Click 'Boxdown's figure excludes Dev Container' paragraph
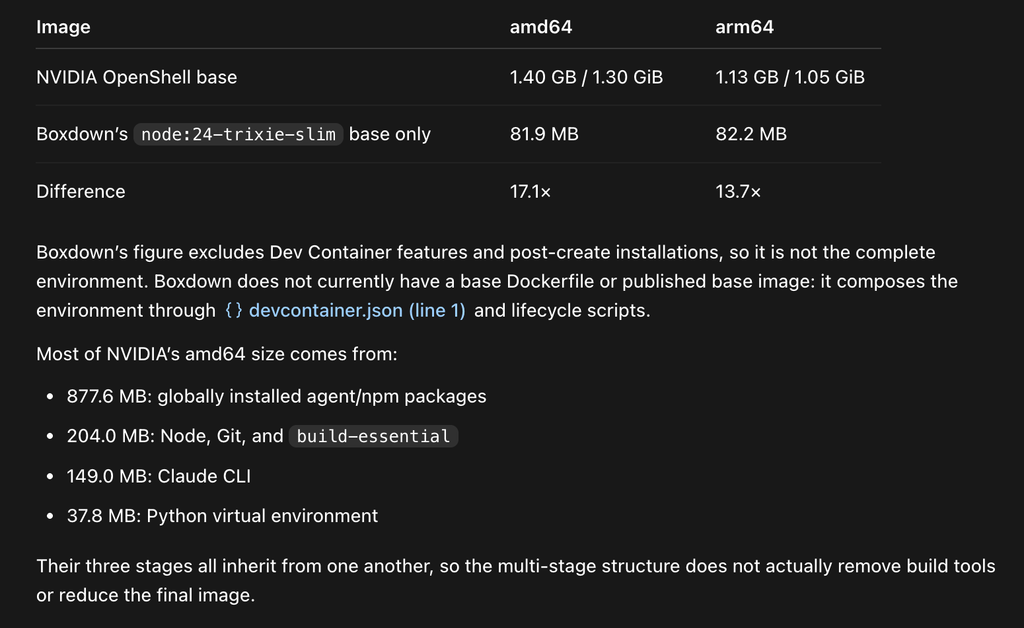The width and height of the screenshot is (1024, 628). point(497,281)
